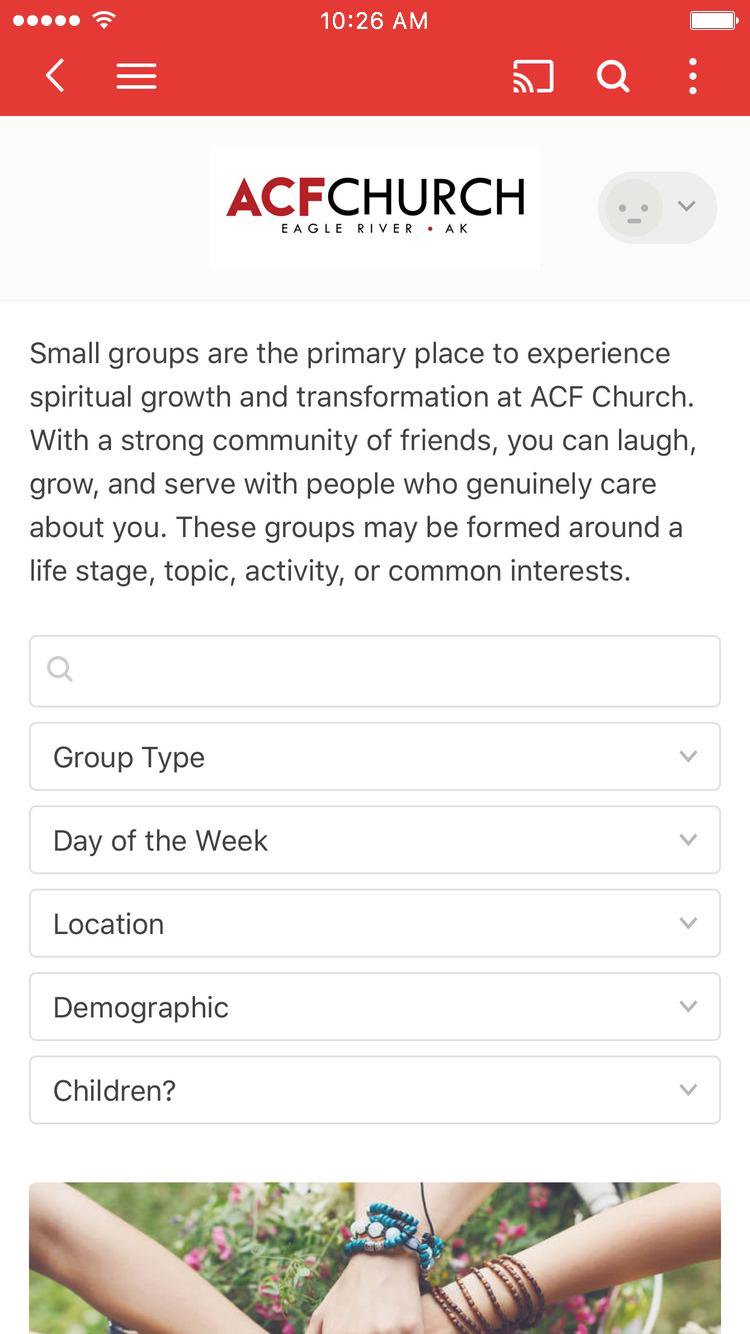Tap the Wi-Fi status indicator
Viewport: 750px width, 1334px height.
tap(103, 21)
